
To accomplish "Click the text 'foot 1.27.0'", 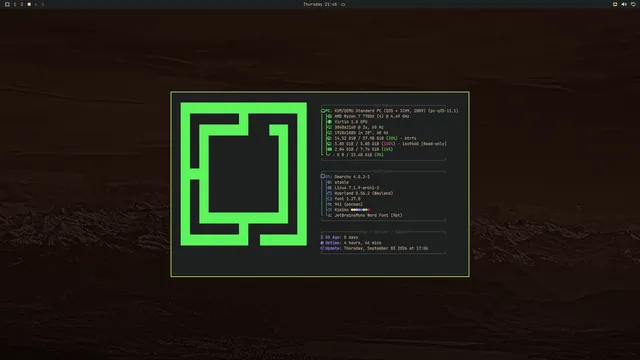I will coord(347,199).
